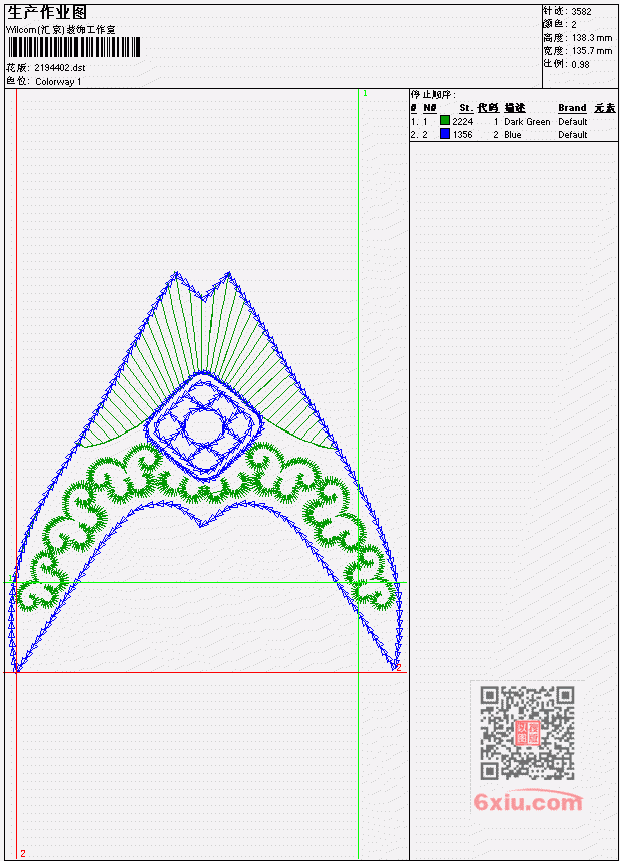Open the 6xiu.com logo link
620x861 pixels.
pyautogui.click(x=528, y=802)
